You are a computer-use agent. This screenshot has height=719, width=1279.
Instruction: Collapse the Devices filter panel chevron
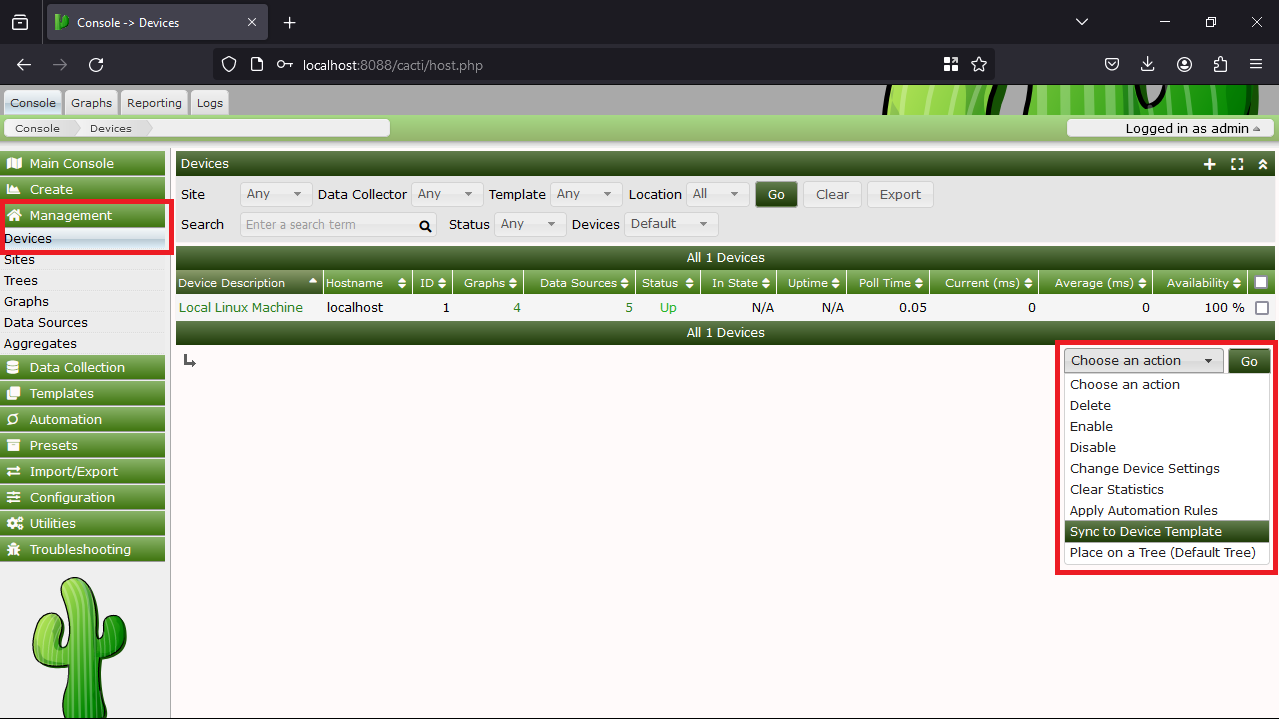pos(1263,164)
